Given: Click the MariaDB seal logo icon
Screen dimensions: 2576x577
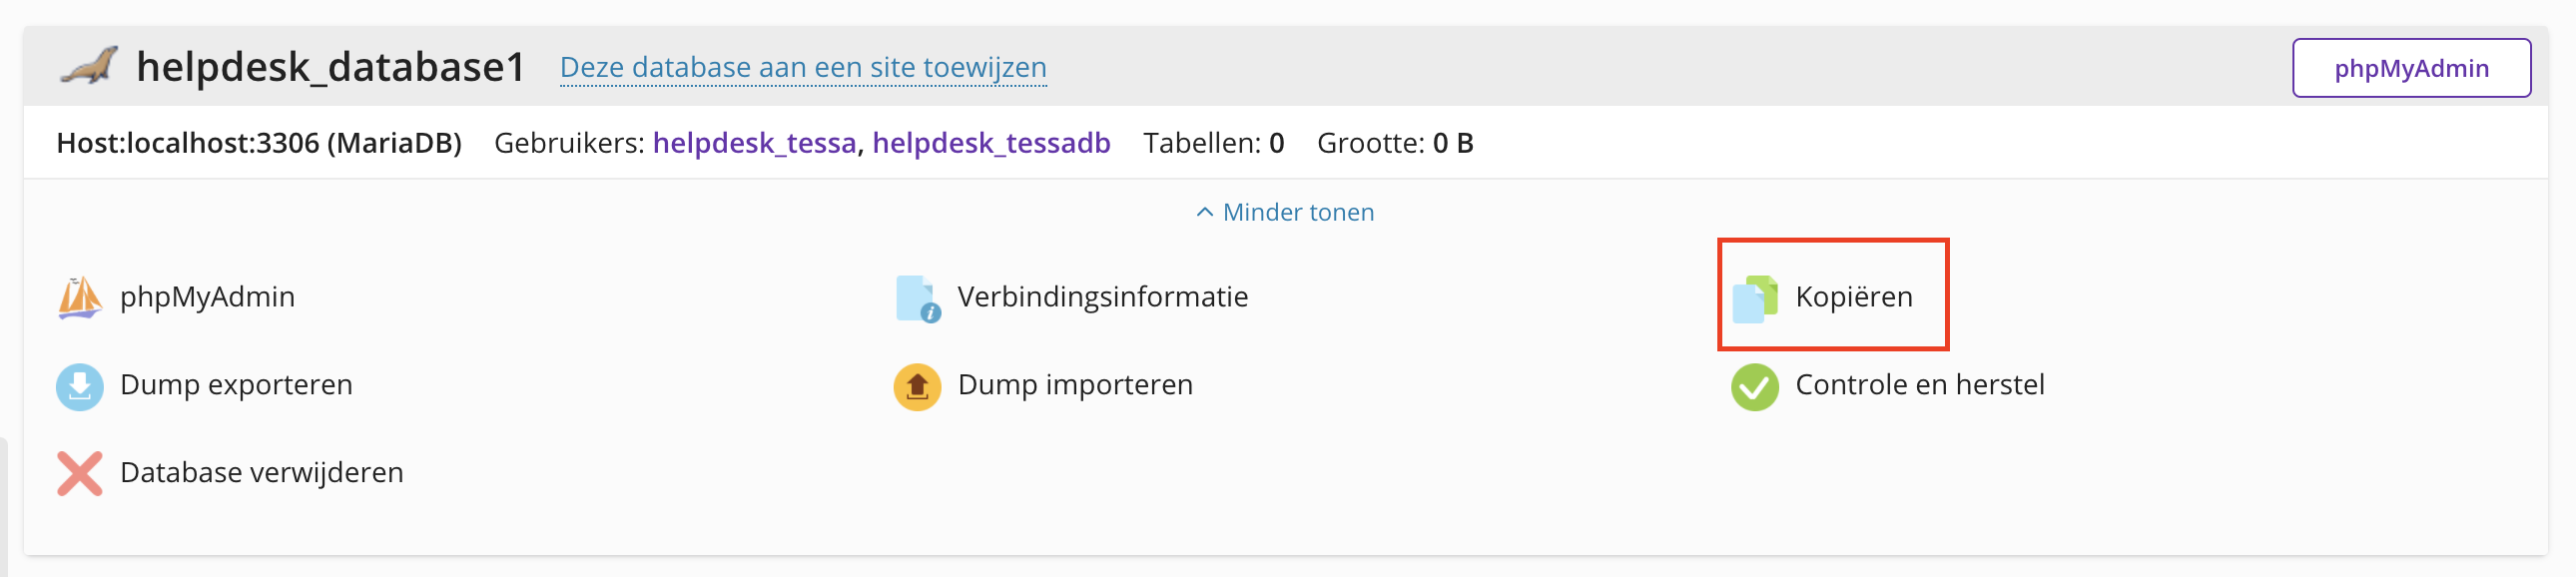Looking at the screenshot, I should point(88,67).
